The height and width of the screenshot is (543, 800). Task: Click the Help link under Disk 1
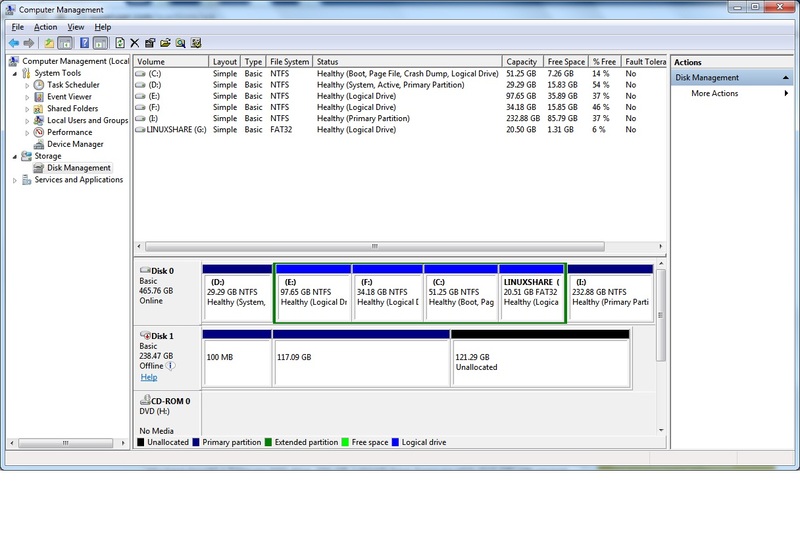pos(148,377)
